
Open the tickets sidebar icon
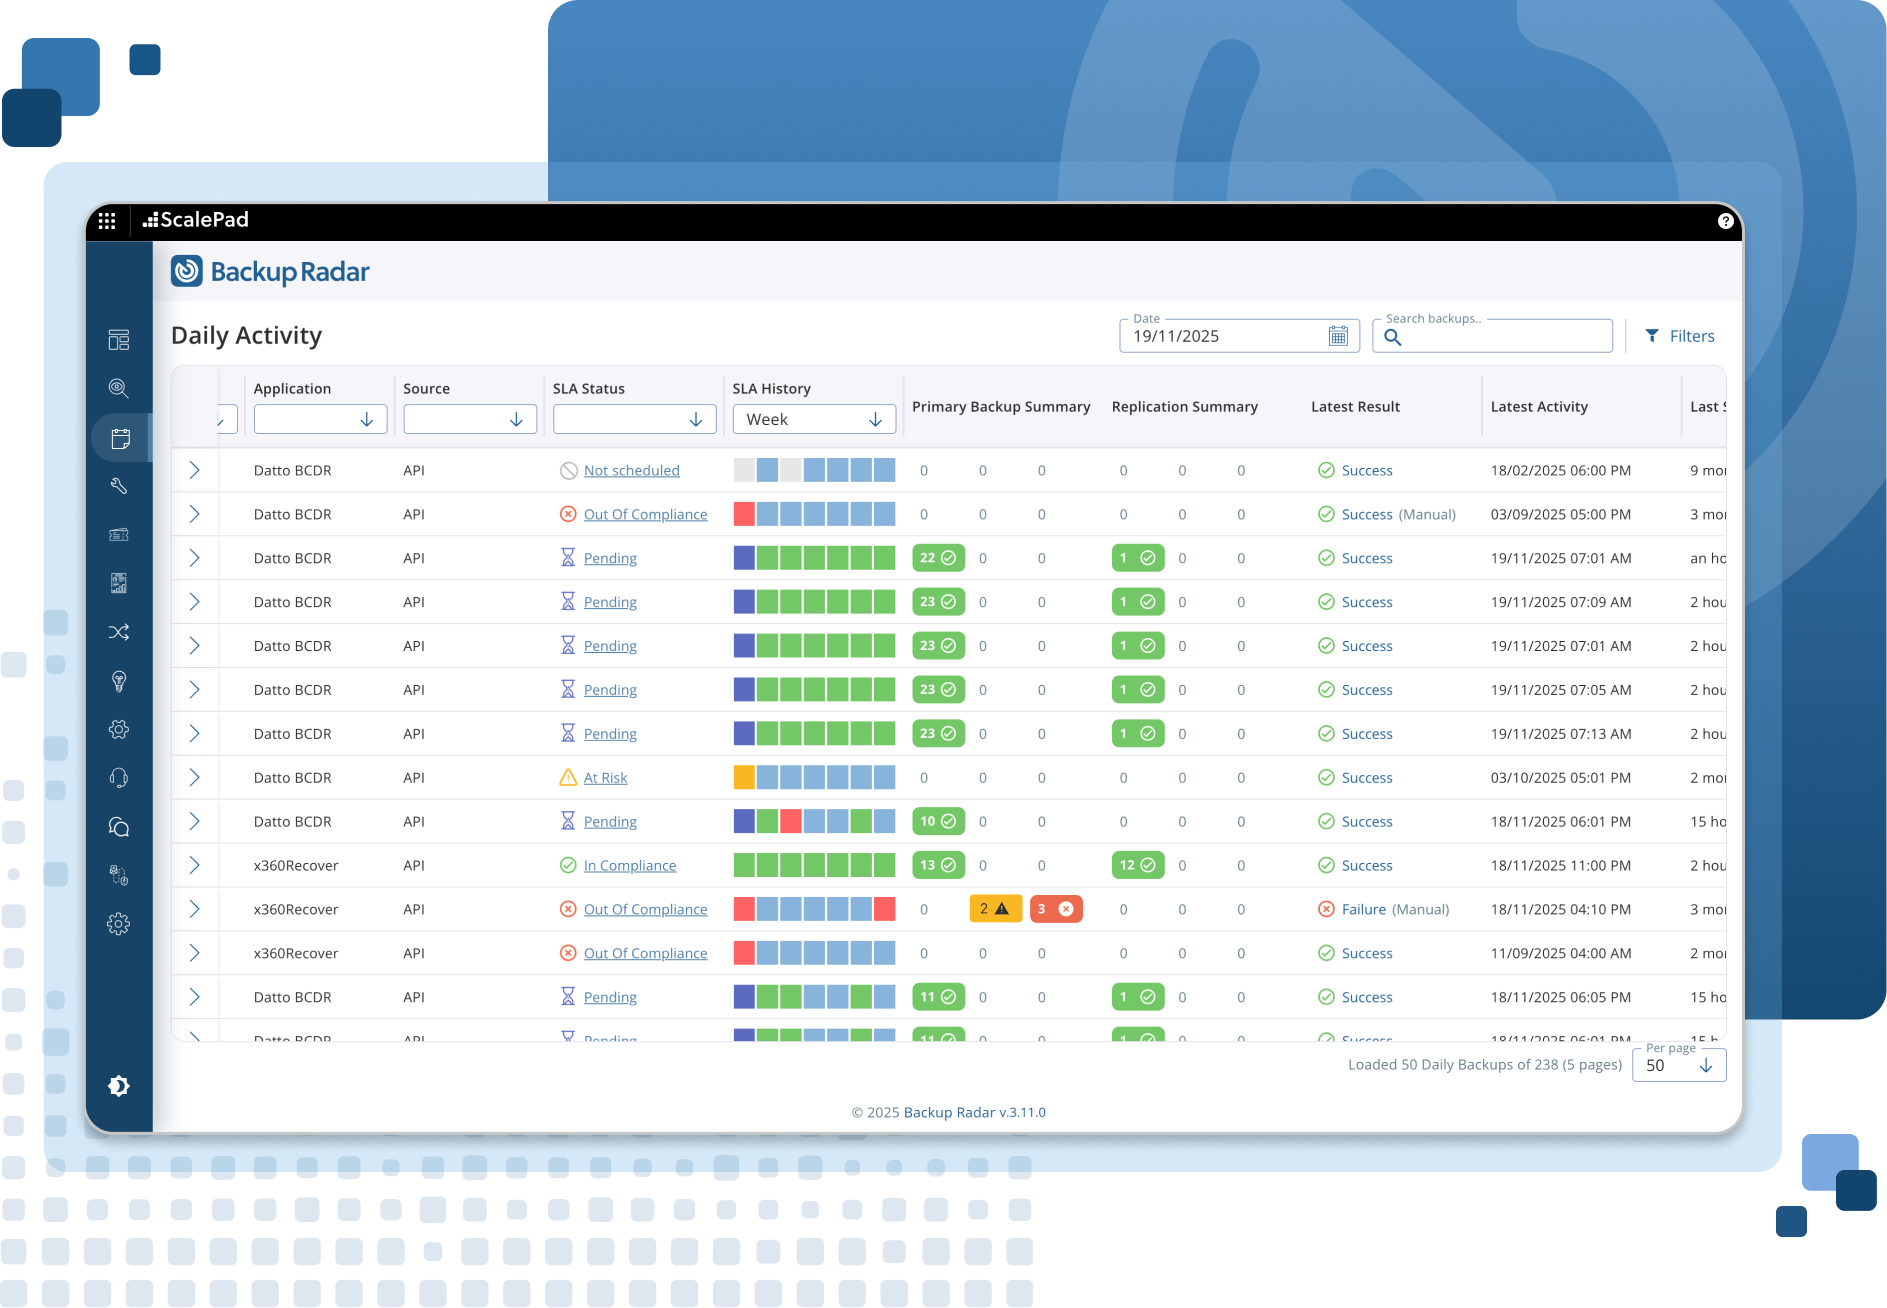[x=119, y=535]
